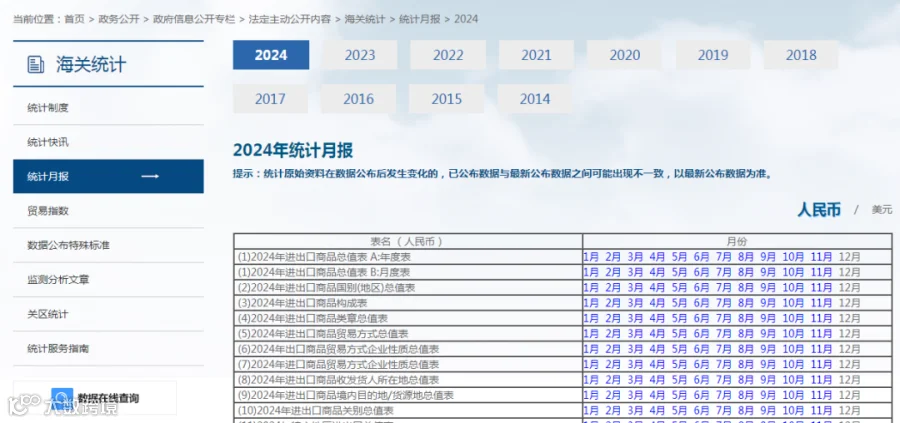This screenshot has height=423, width=900.
Task: Switch to the 2019 year tab
Action: tap(712, 55)
